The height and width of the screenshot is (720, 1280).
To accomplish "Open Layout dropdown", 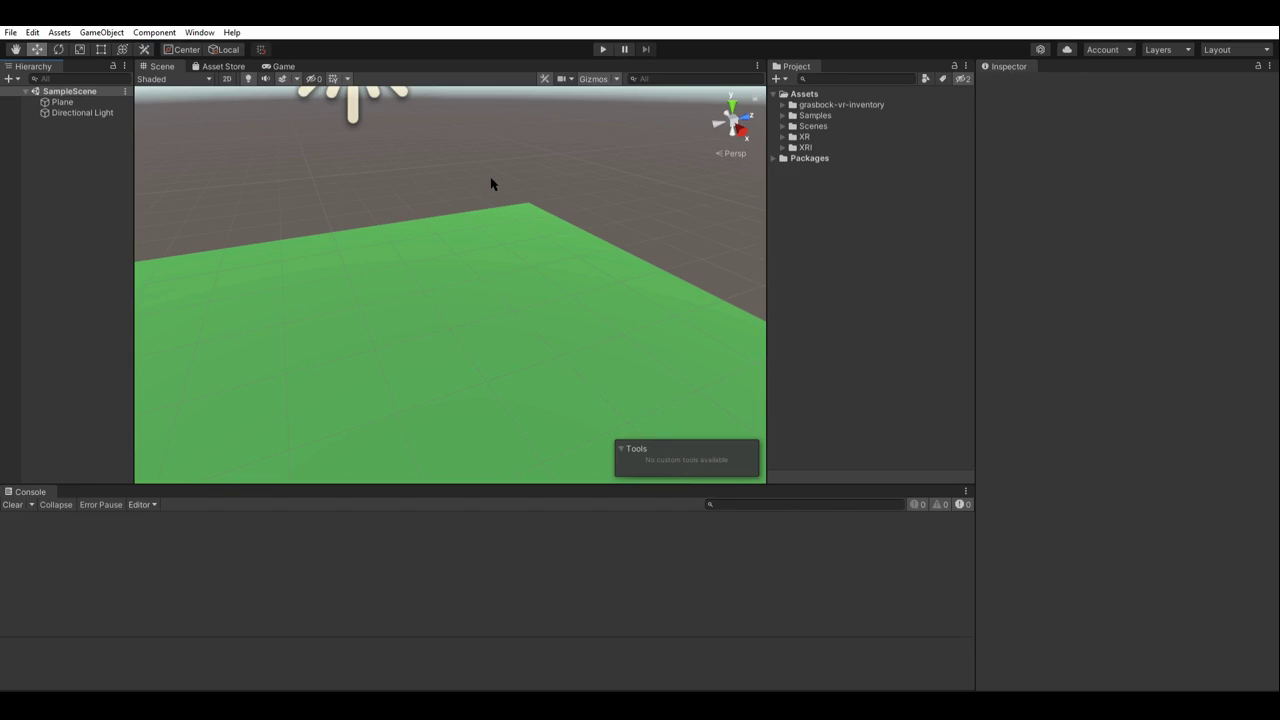I will click(x=1236, y=49).
